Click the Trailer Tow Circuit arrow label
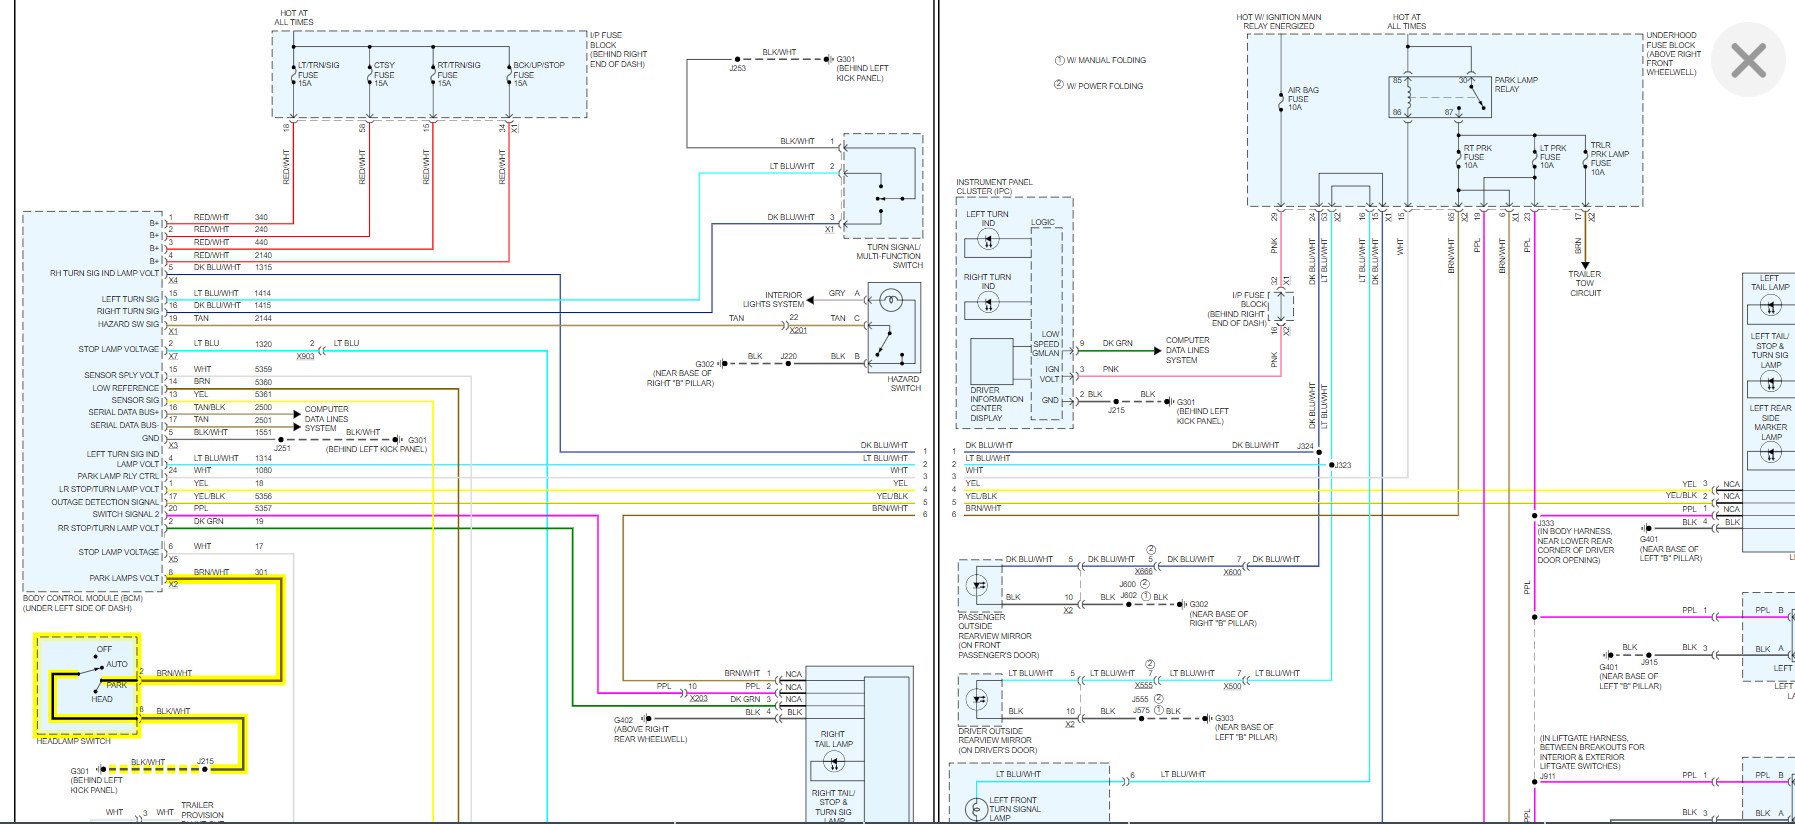This screenshot has height=824, width=1795. [x=1585, y=283]
